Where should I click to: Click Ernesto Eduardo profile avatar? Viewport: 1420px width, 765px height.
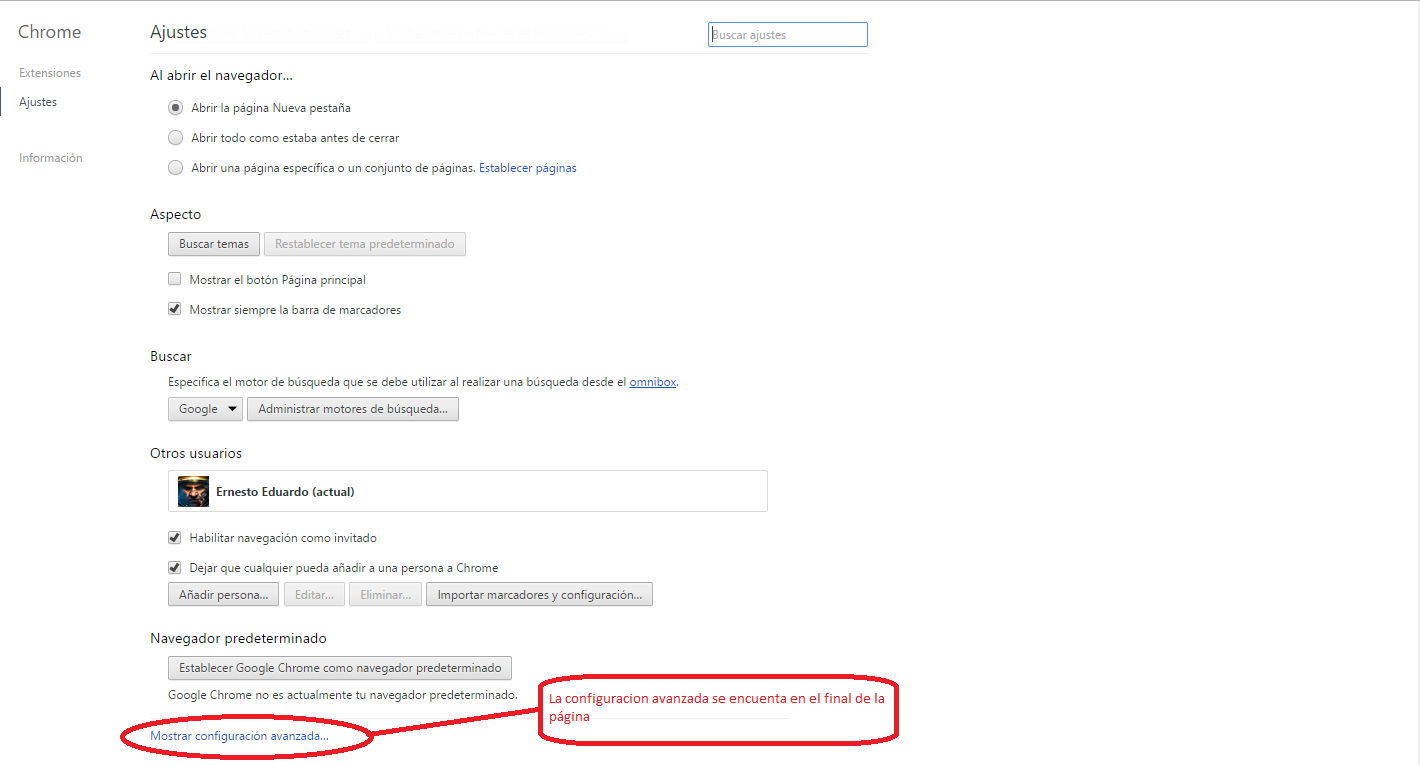click(x=193, y=491)
